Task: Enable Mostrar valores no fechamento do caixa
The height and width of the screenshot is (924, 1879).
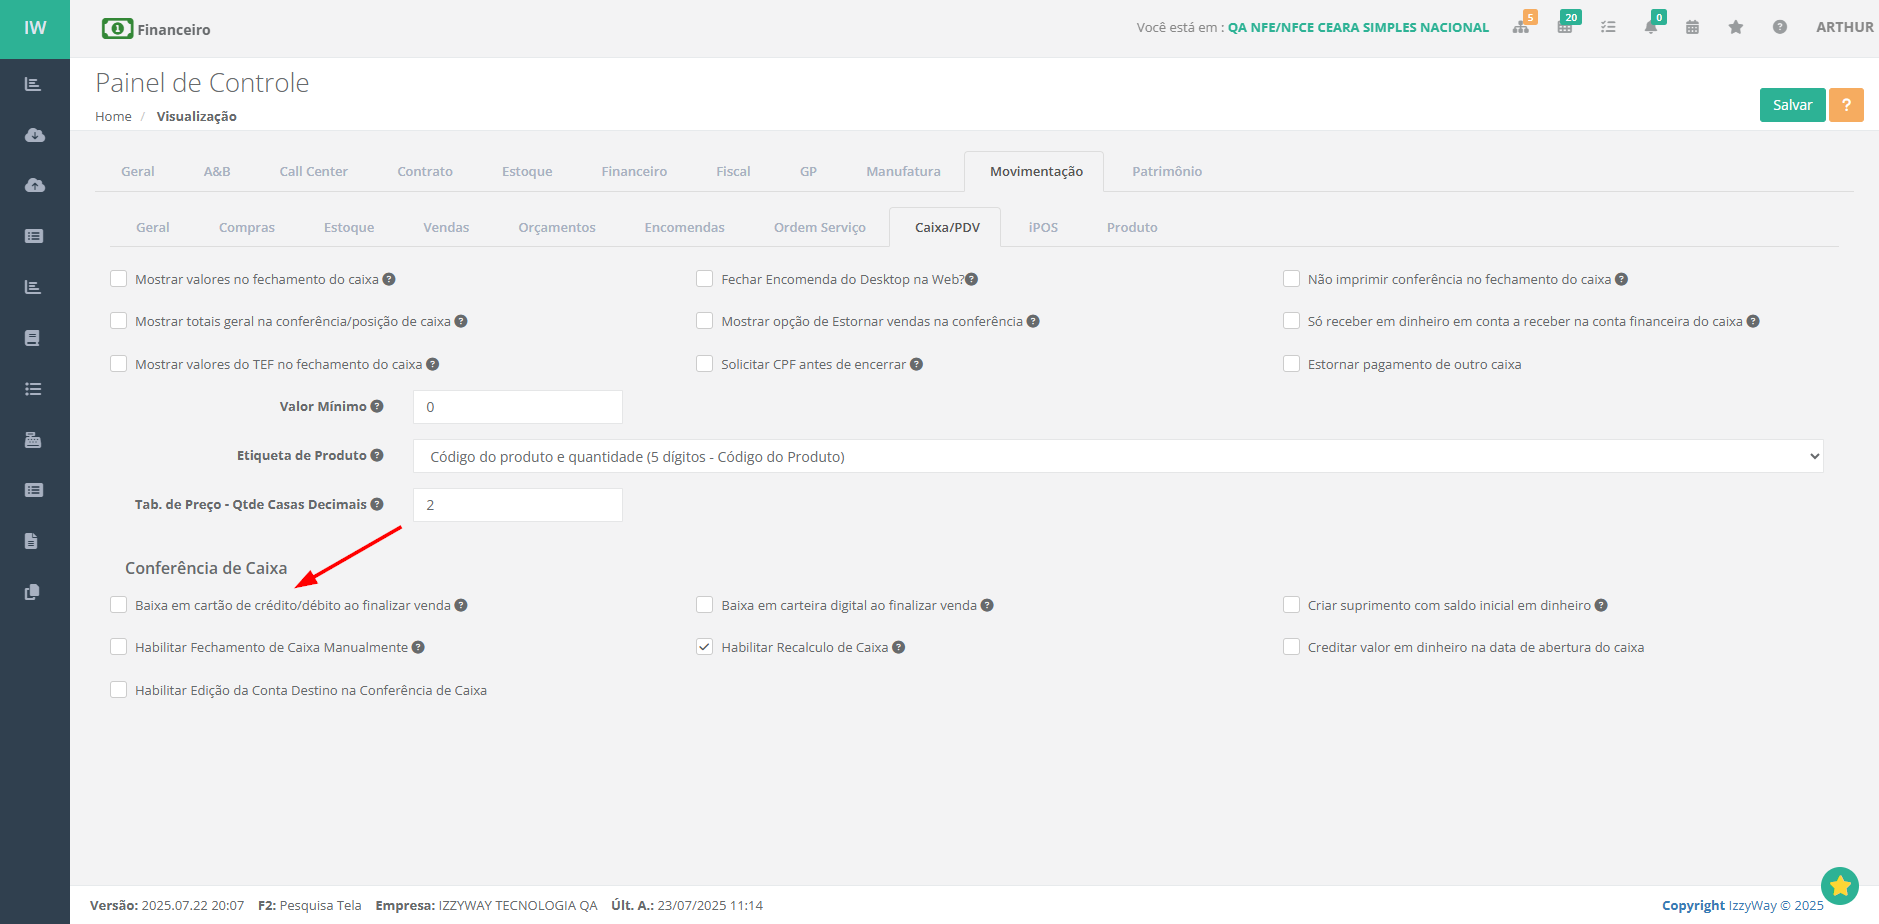Action: pyautogui.click(x=119, y=279)
